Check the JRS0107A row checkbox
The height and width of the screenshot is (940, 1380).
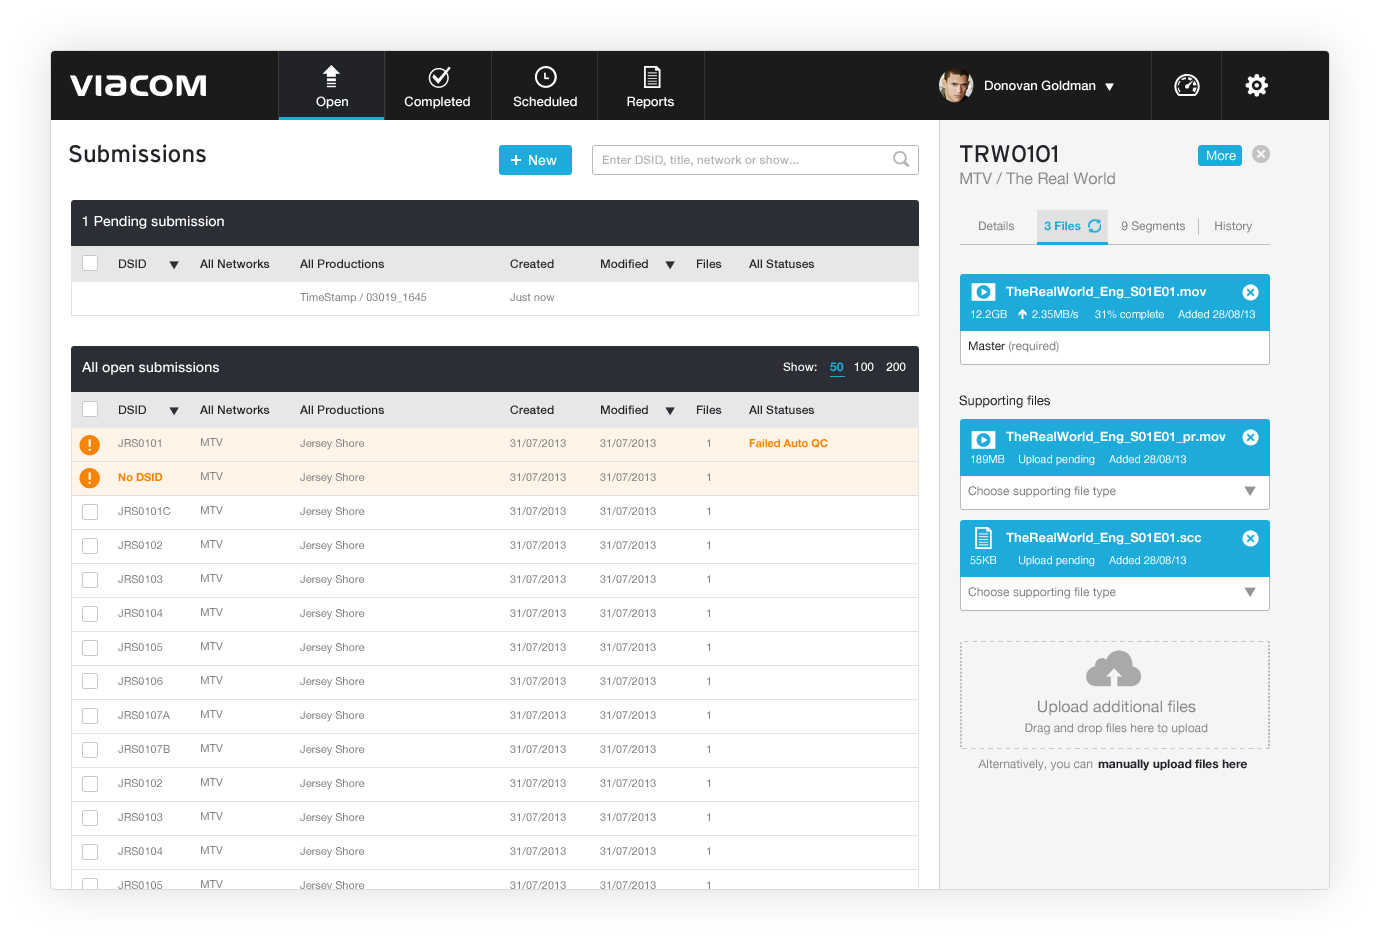(x=90, y=716)
